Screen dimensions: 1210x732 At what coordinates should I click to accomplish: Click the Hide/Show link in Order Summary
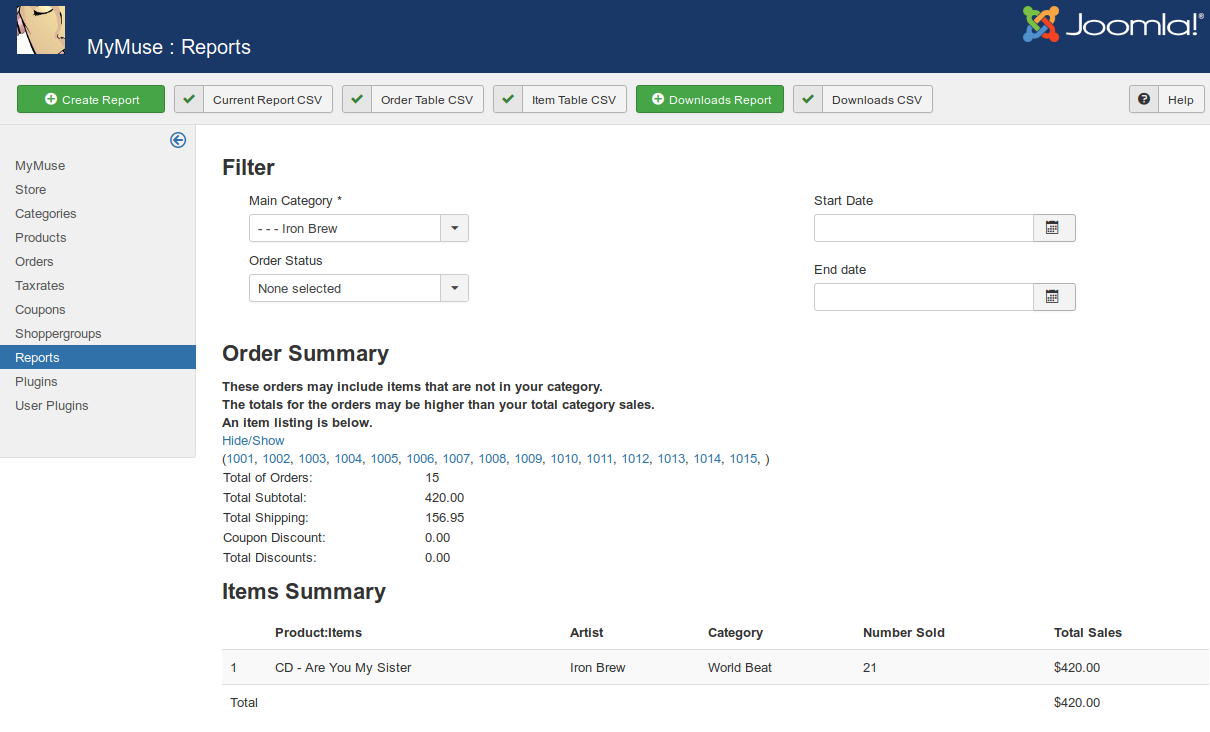253,440
